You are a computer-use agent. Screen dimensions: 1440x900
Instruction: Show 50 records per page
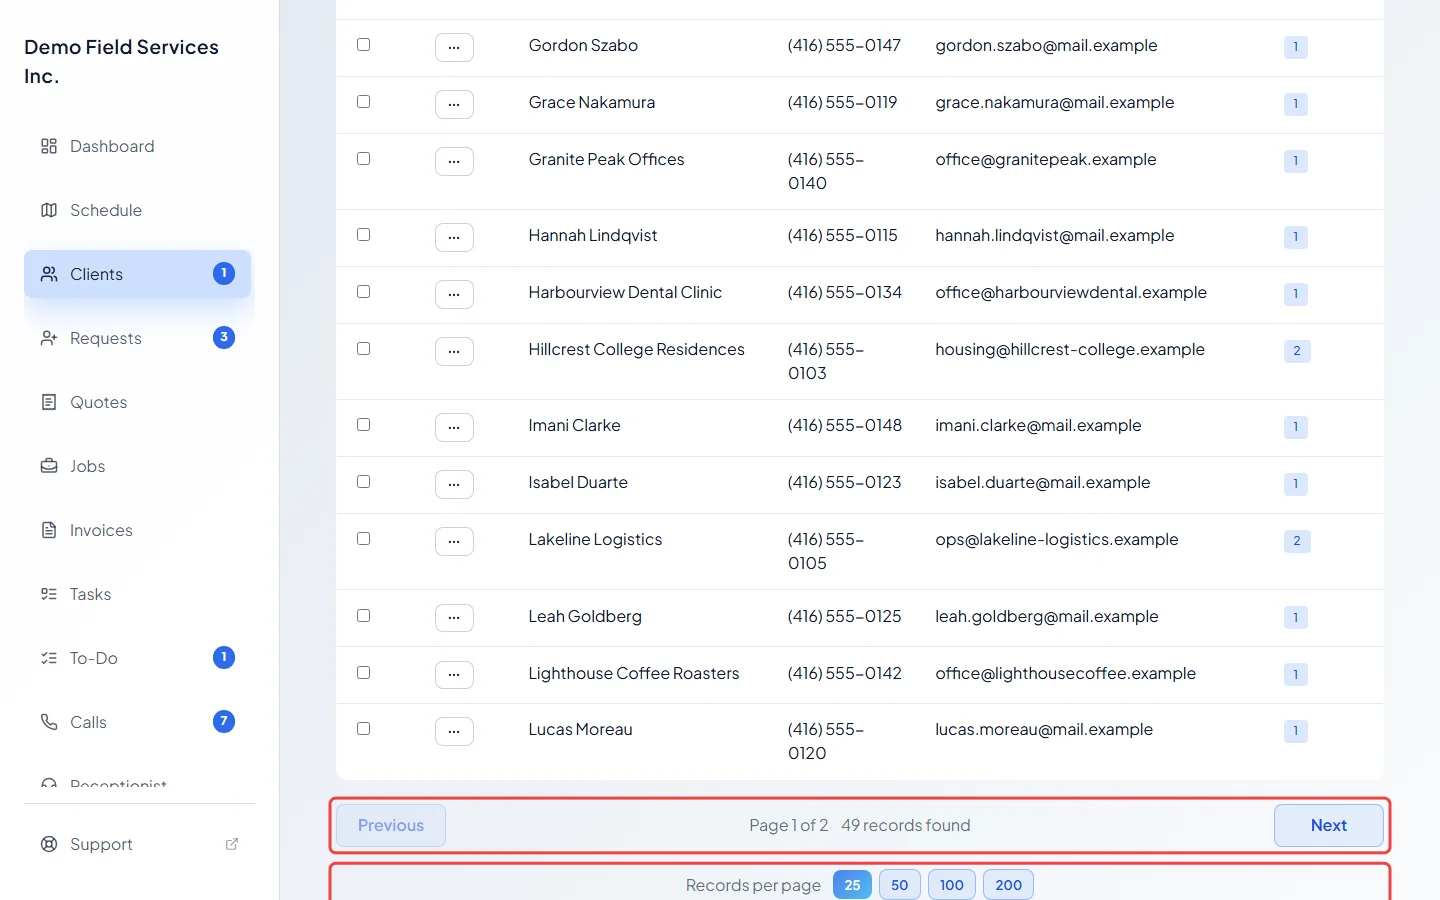tap(900, 885)
